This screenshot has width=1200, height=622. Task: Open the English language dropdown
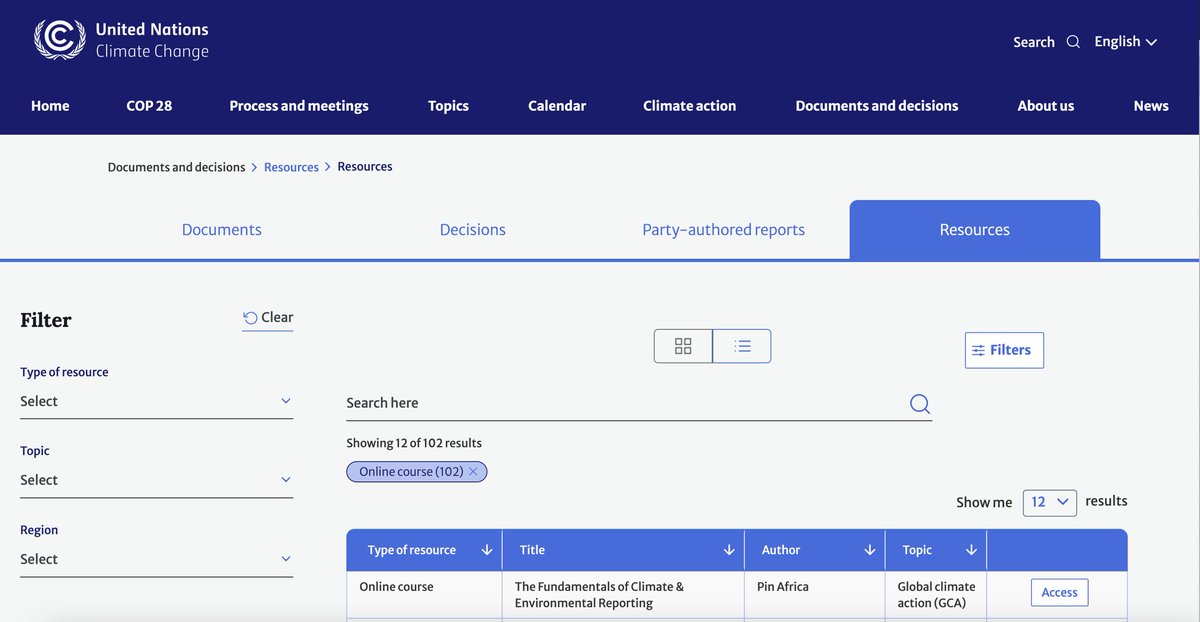coord(1125,41)
